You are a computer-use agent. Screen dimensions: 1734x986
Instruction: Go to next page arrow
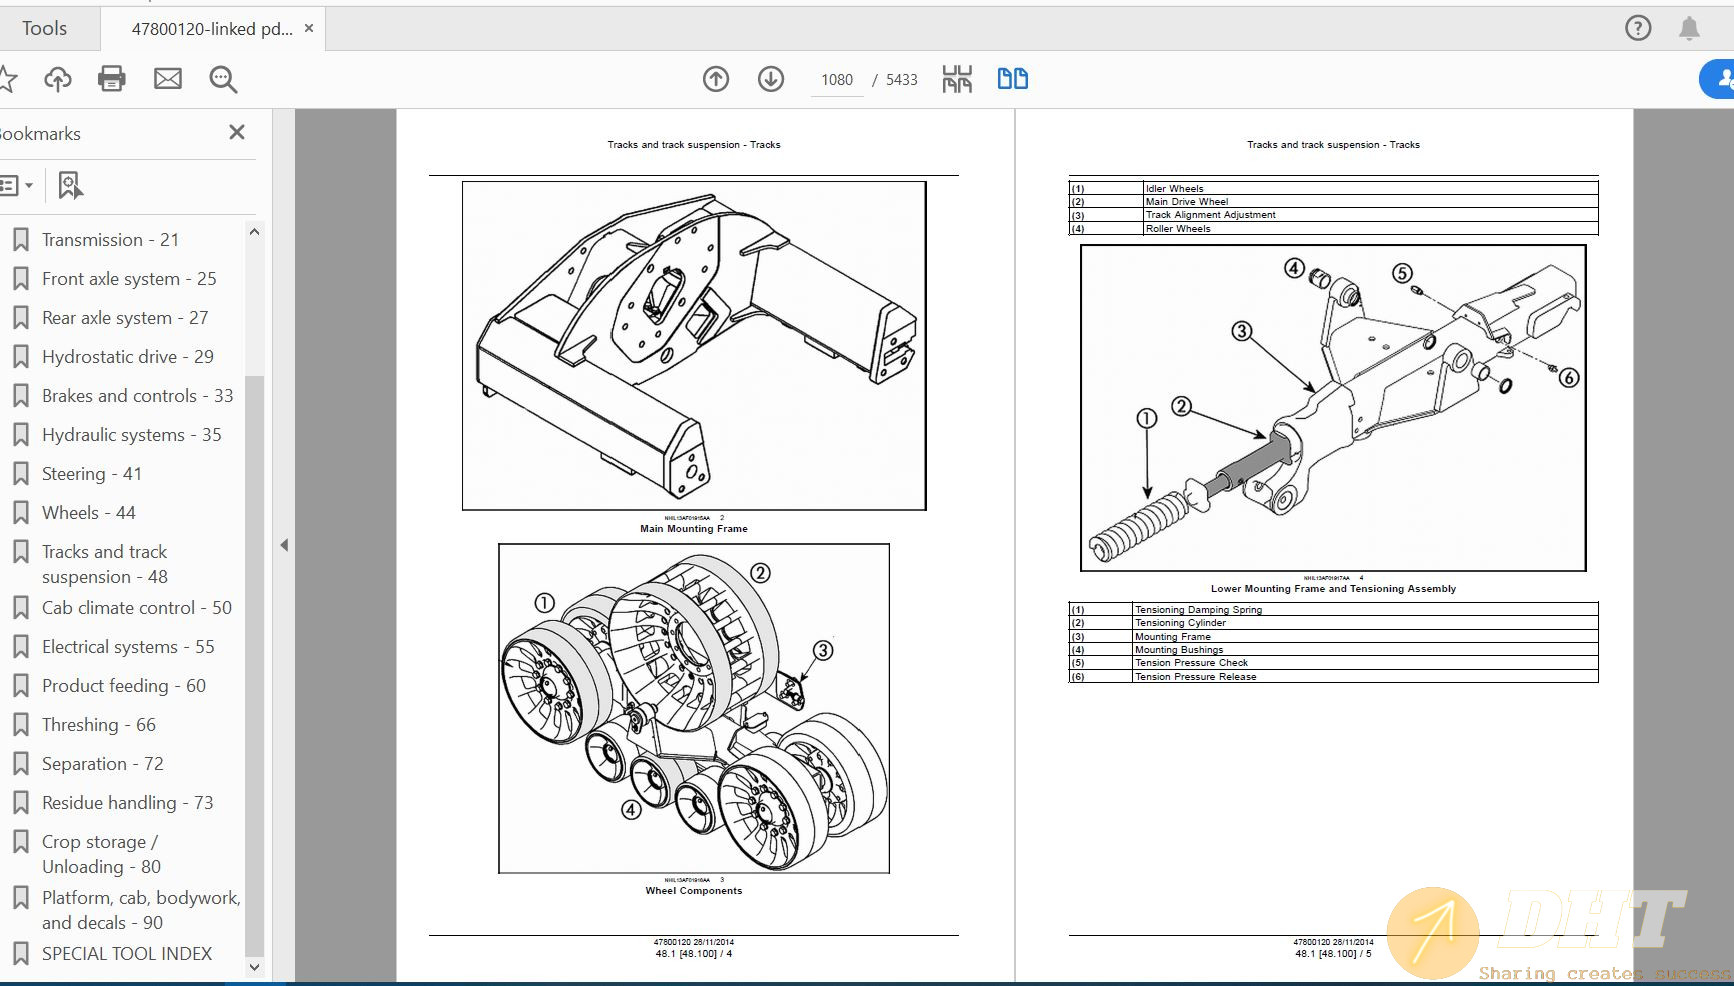(771, 79)
